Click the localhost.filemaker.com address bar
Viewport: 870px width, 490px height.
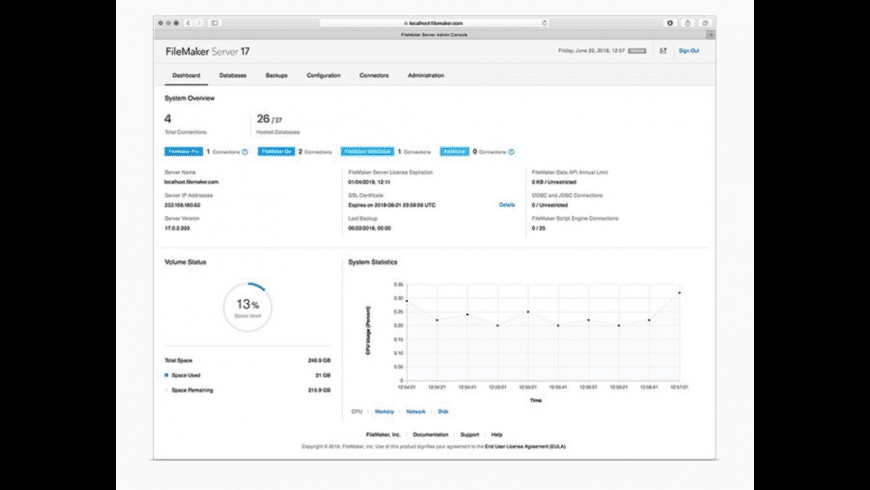coord(435,22)
